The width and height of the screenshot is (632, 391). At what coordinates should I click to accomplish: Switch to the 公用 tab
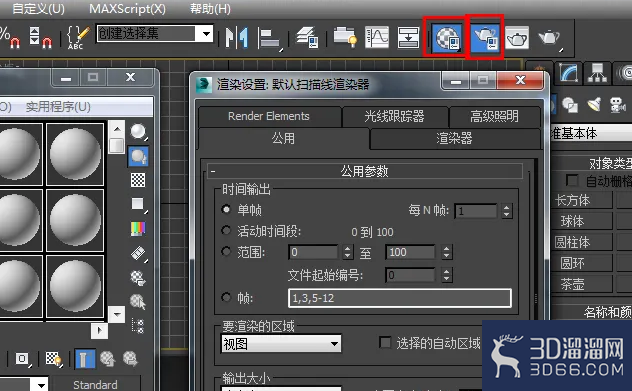tap(283, 138)
